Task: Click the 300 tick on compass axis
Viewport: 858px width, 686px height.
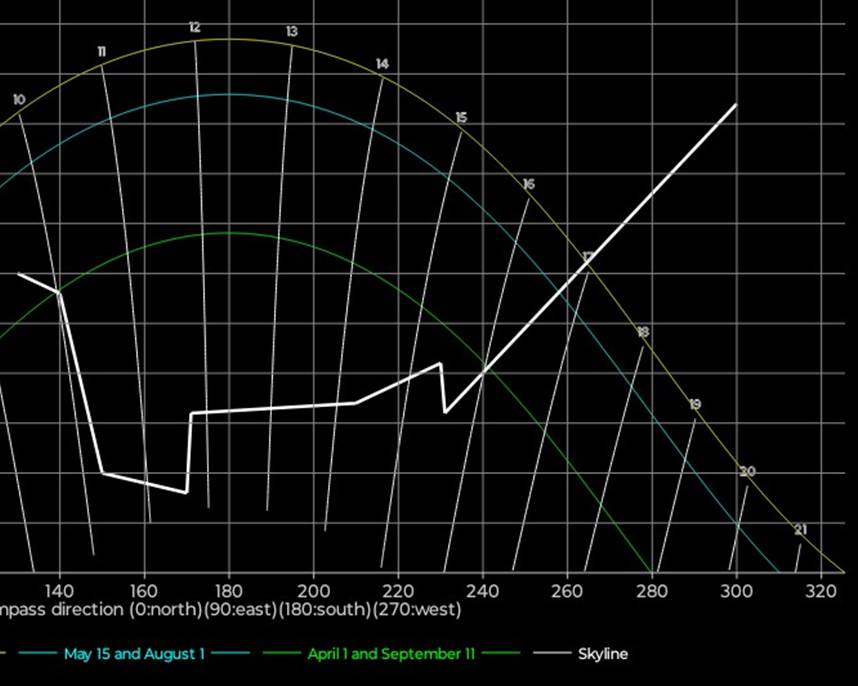Action: 736,589
